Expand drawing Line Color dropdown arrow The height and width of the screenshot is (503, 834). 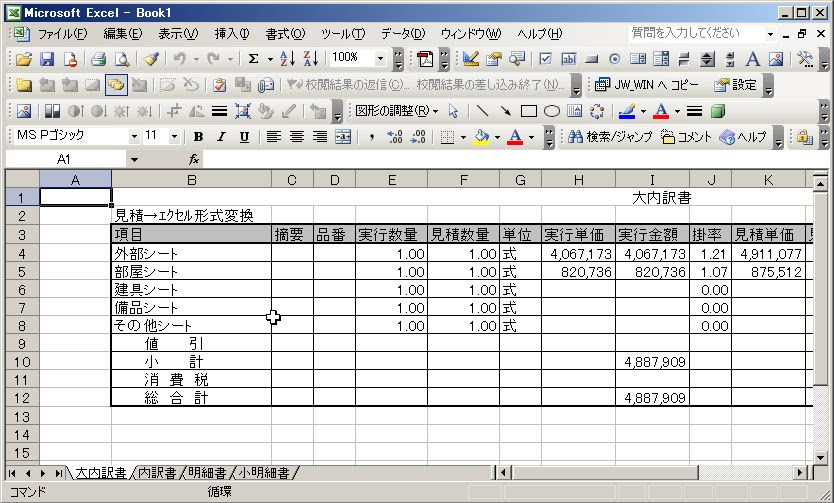(x=643, y=111)
